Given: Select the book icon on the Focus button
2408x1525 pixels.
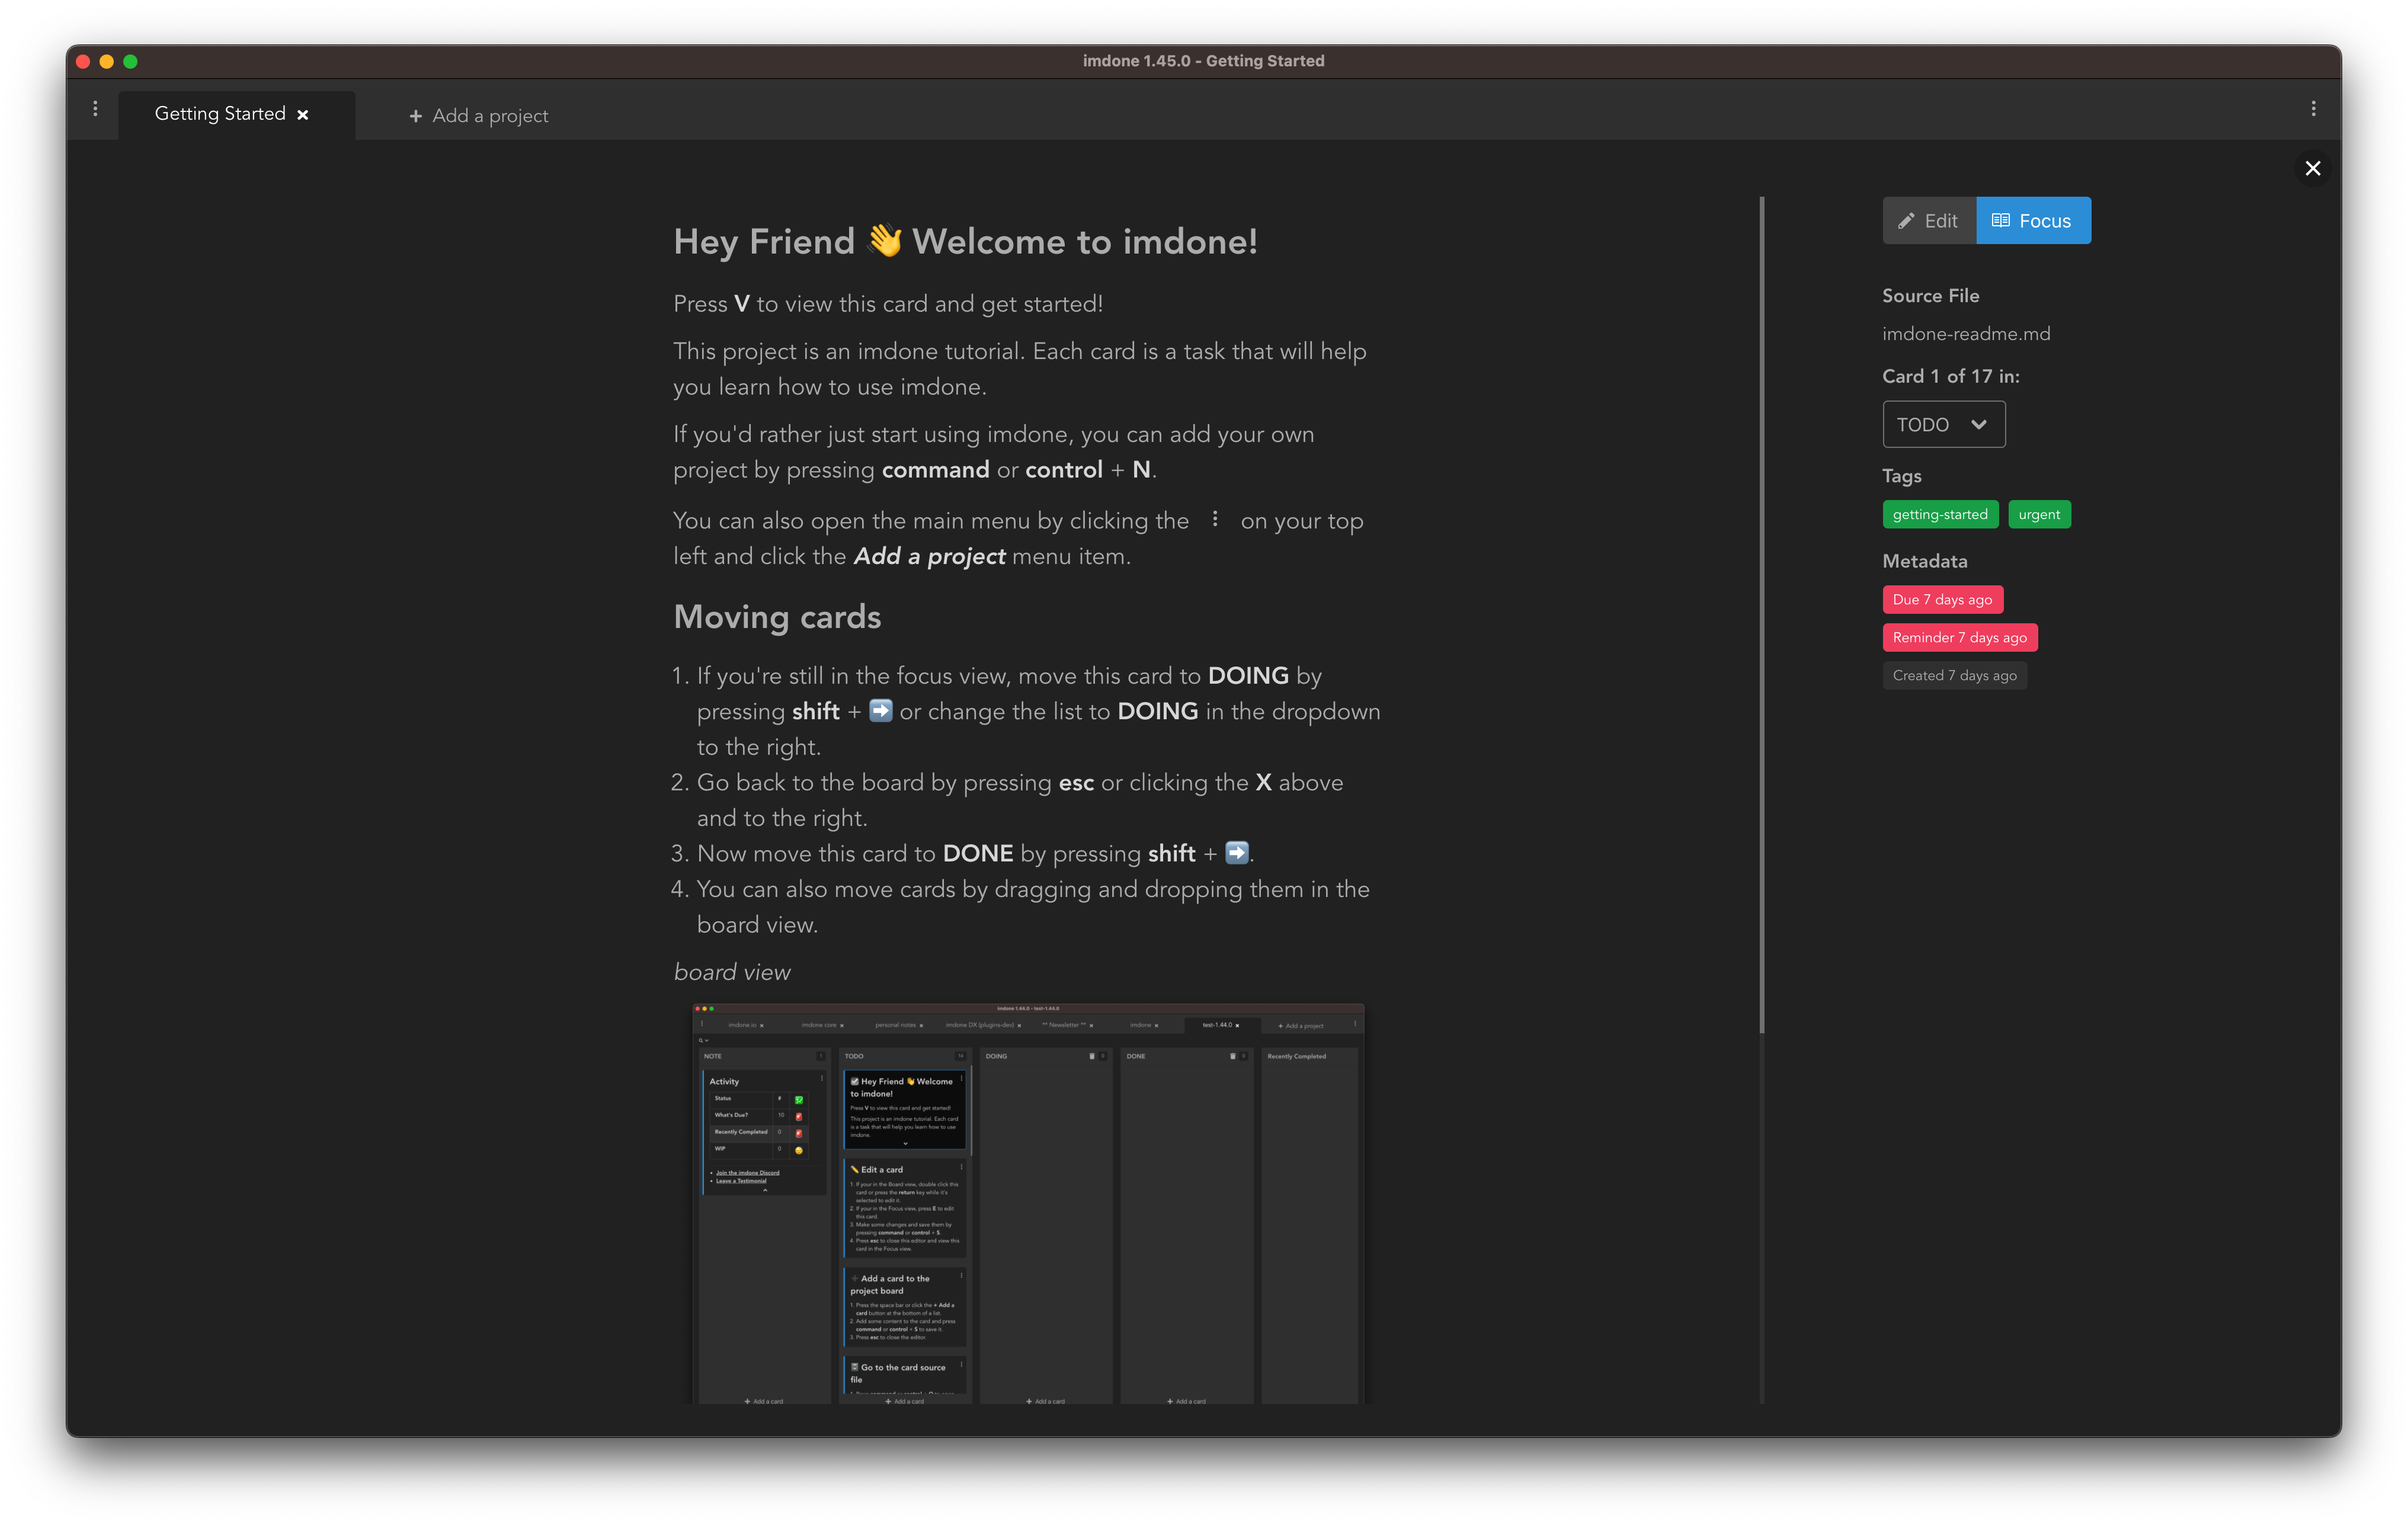Looking at the screenshot, I should click(2000, 220).
